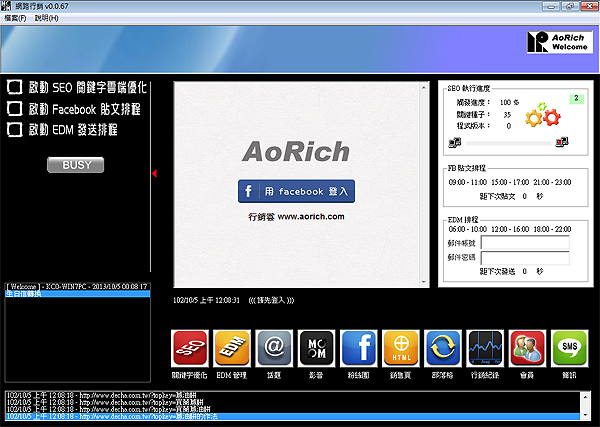
Task: Click the 100 % progress value
Action: point(509,103)
